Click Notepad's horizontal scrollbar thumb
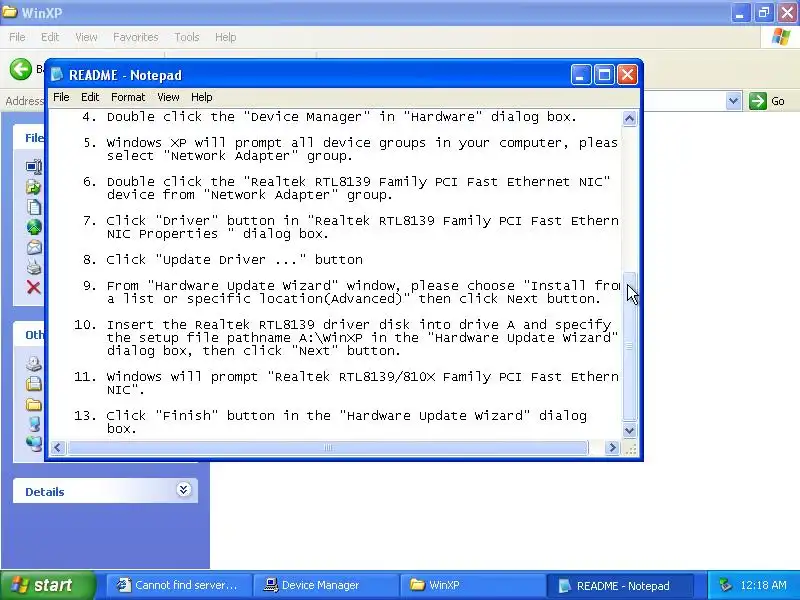Image resolution: width=800 pixels, height=600 pixels. [x=328, y=448]
